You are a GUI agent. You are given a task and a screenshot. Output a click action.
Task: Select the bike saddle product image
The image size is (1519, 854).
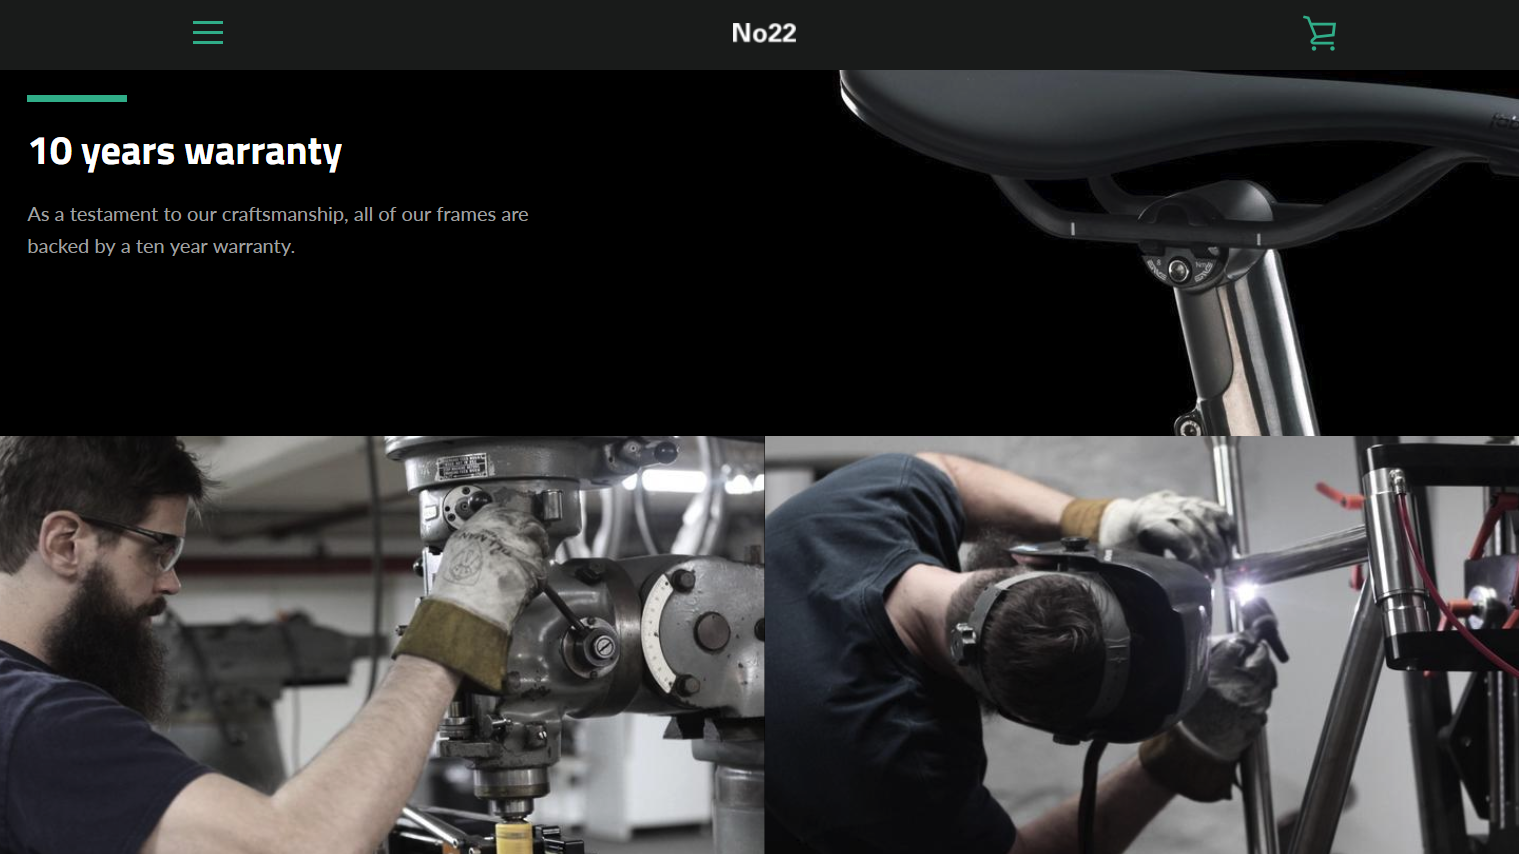click(x=1179, y=252)
